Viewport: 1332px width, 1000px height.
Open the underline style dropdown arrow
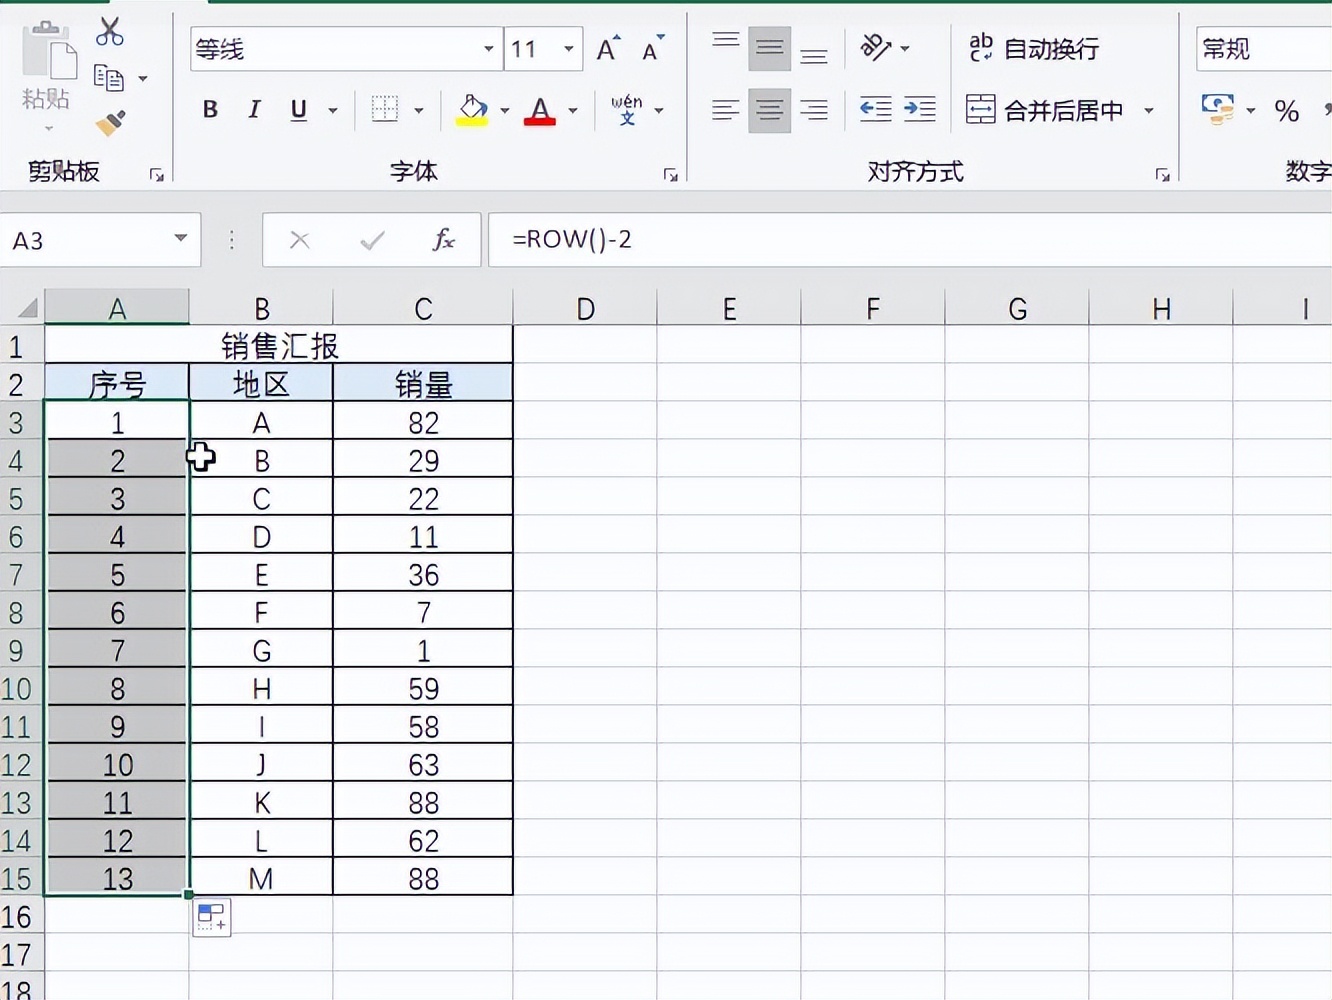coord(332,110)
